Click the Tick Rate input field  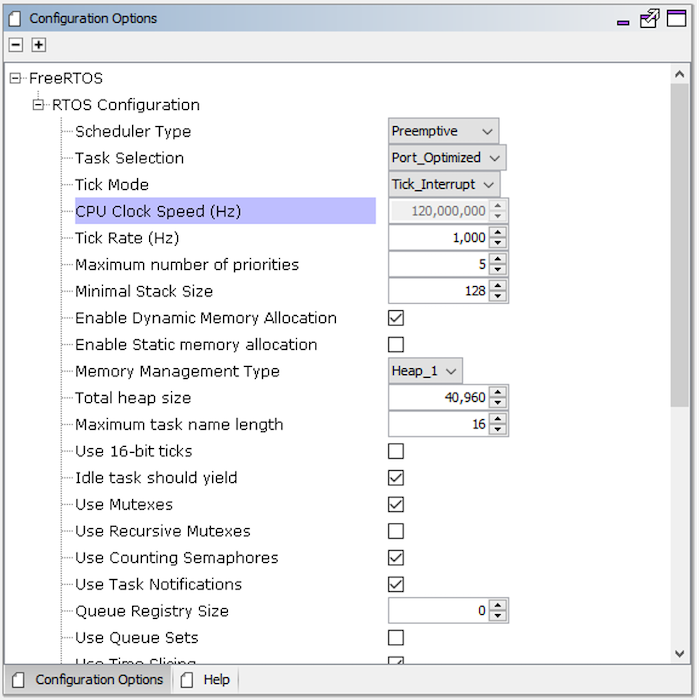click(439, 238)
